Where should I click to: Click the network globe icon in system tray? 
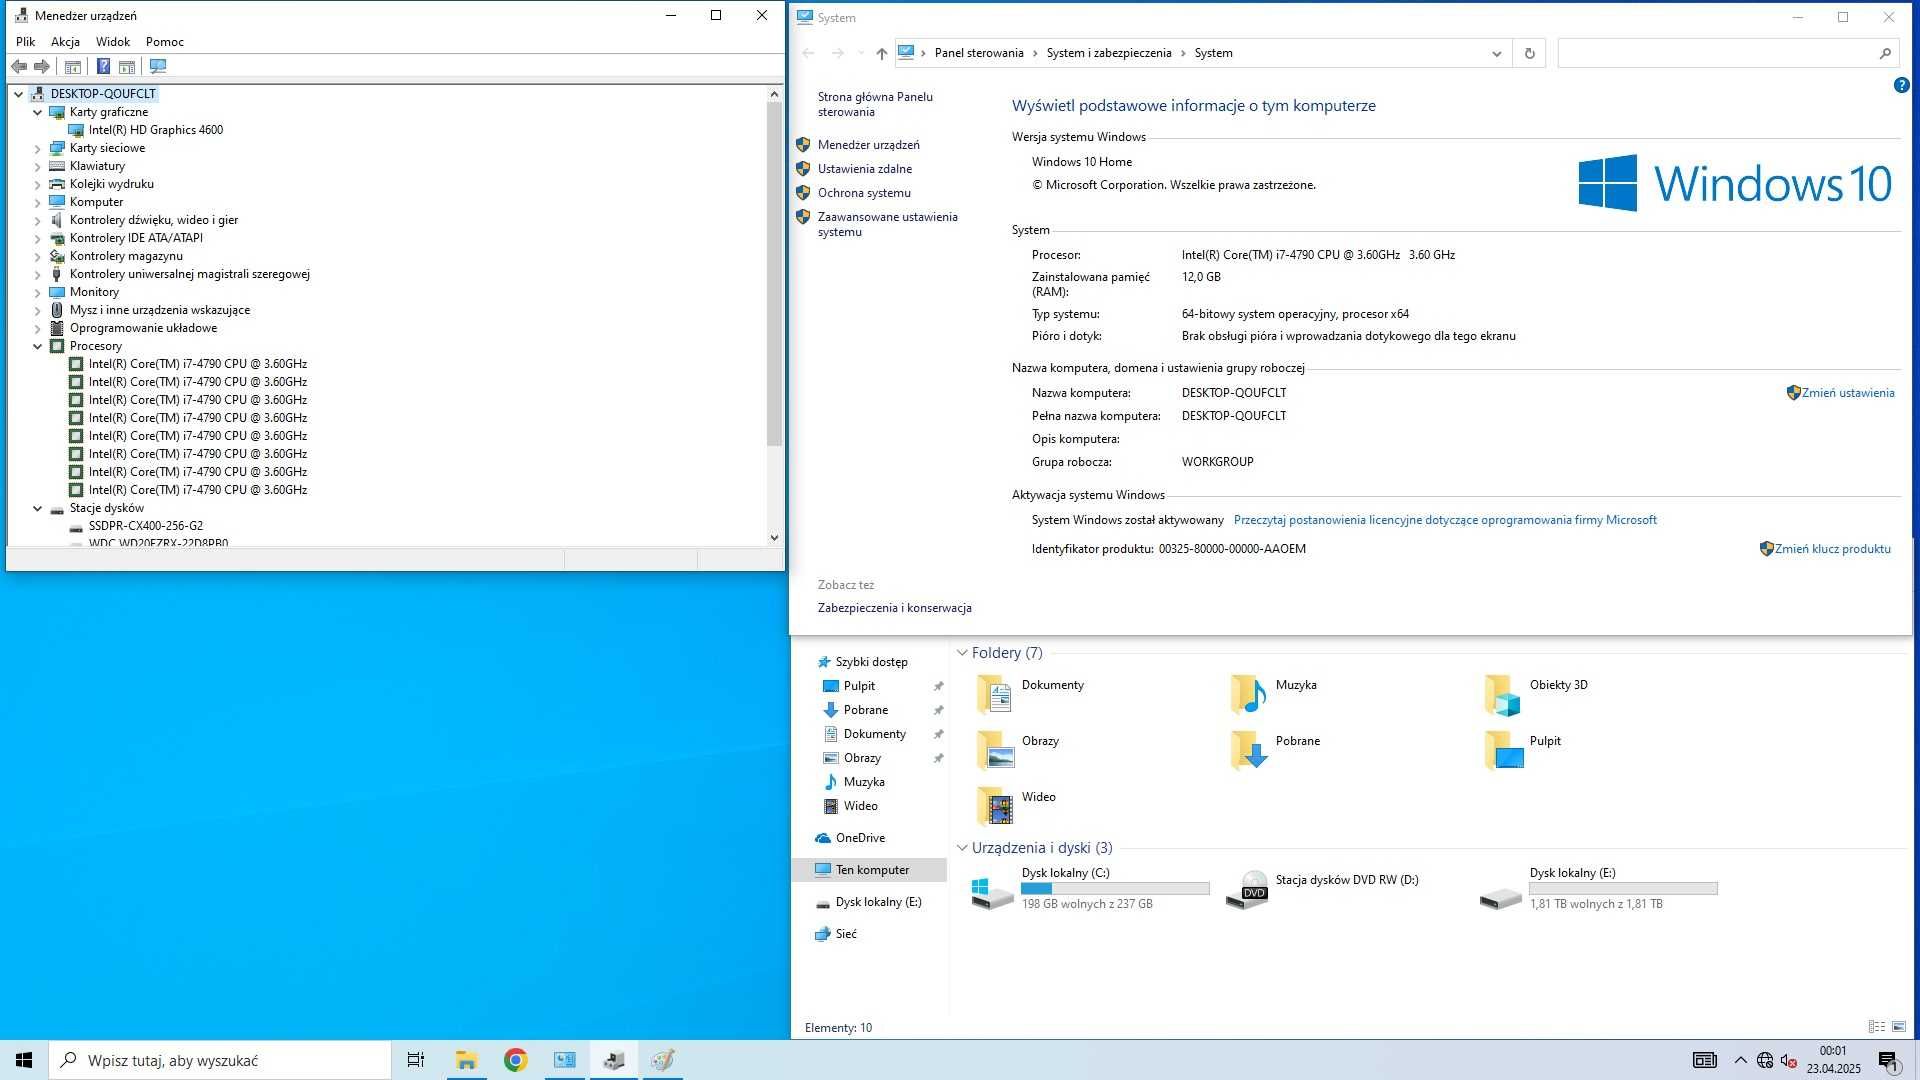tap(1765, 1060)
